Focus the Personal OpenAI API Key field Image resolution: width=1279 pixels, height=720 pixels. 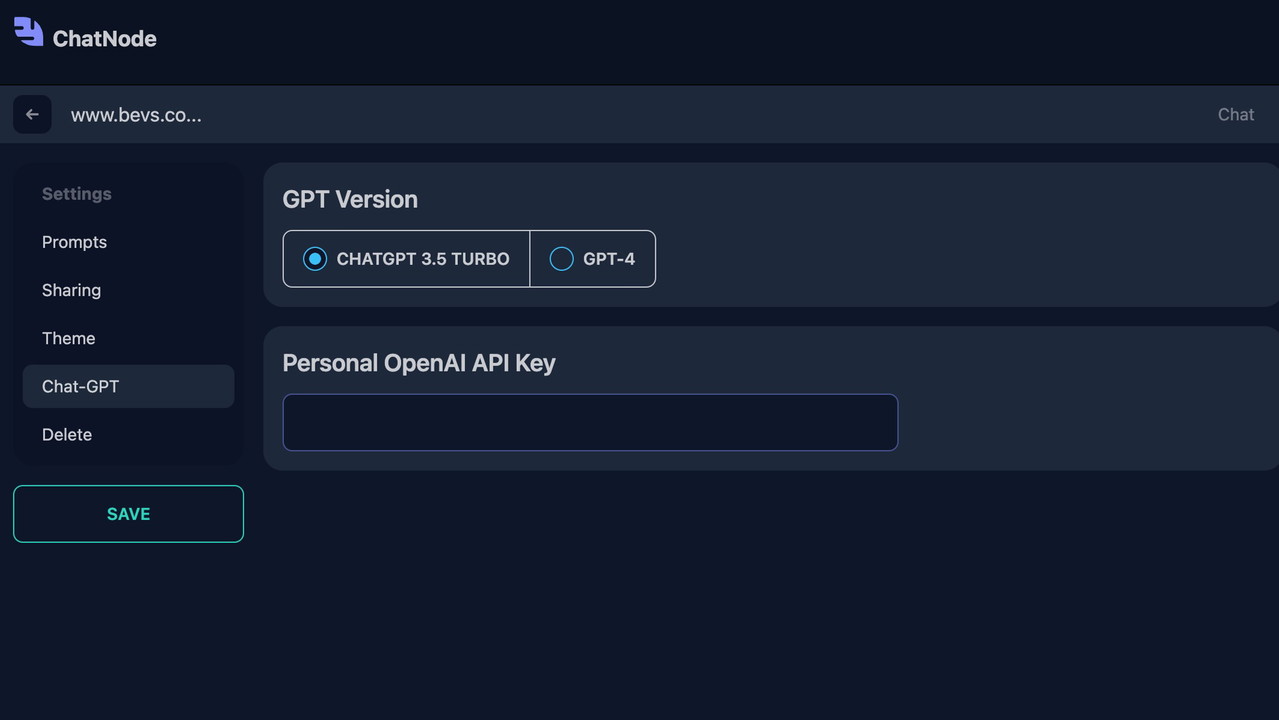click(x=590, y=422)
